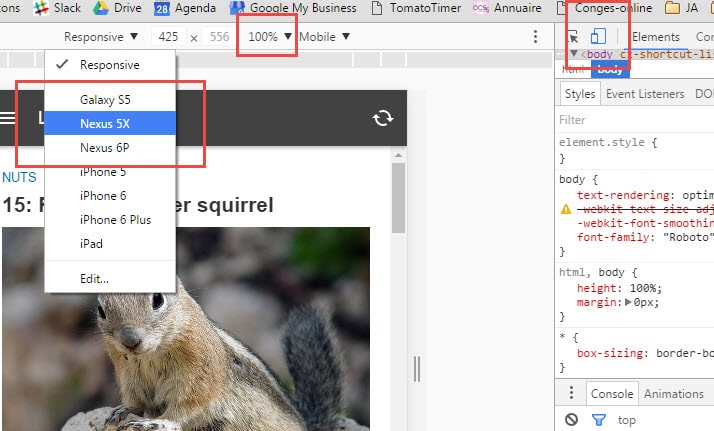The image size is (714, 431).
Task: Click the squirrel article headline
Action: pos(138,205)
